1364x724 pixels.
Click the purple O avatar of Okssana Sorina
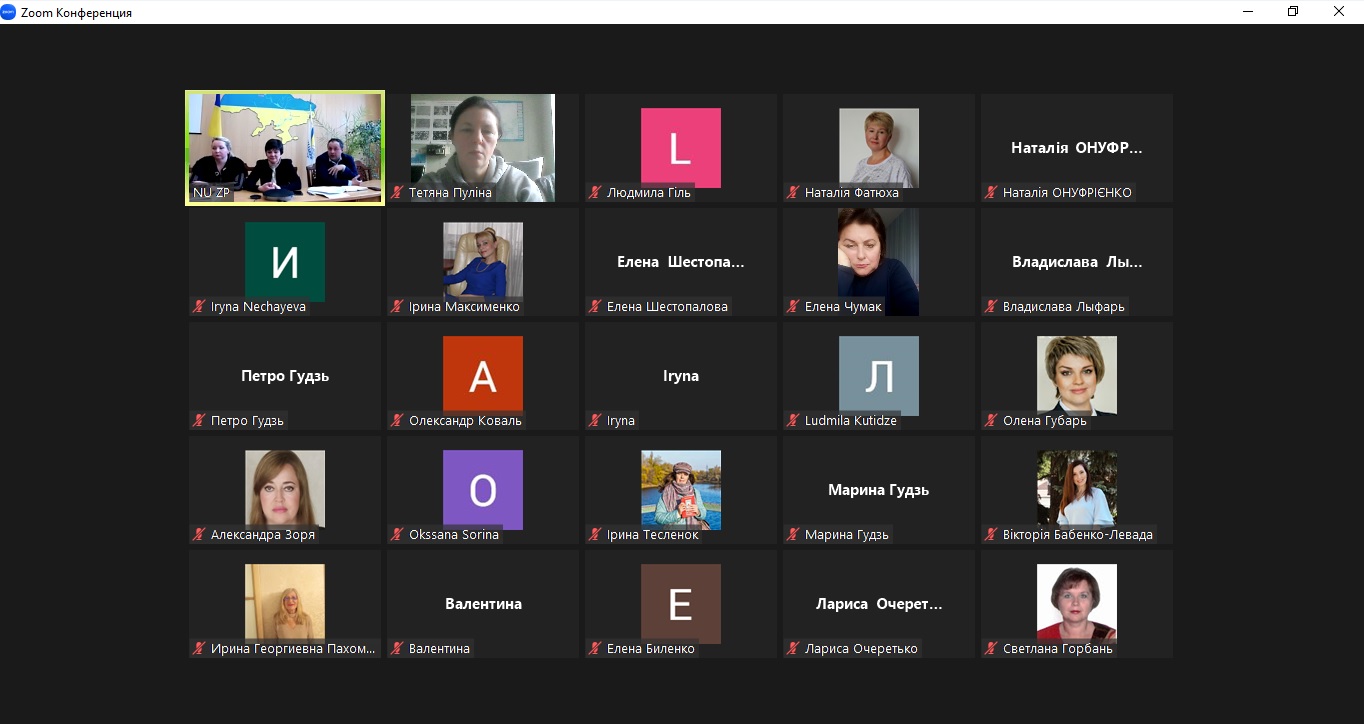click(482, 489)
